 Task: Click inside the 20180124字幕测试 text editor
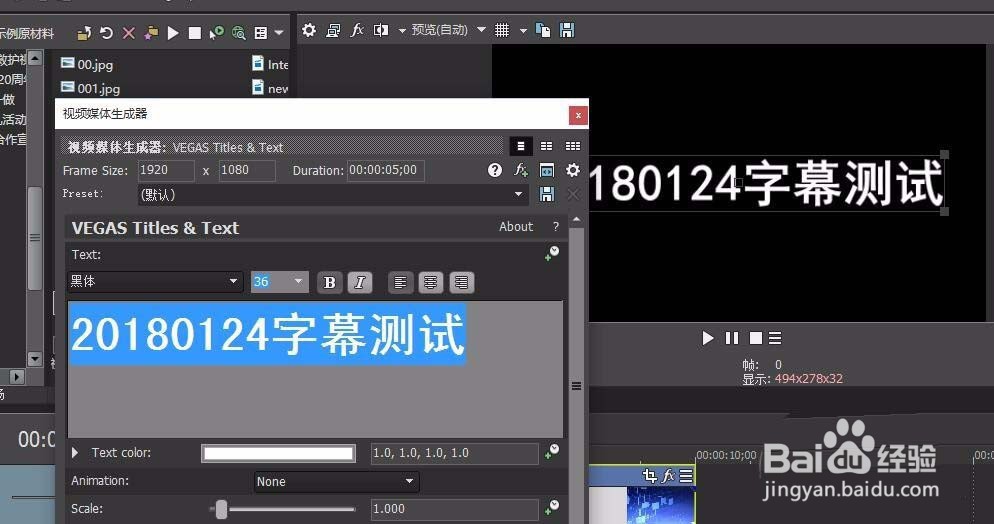coord(315,369)
